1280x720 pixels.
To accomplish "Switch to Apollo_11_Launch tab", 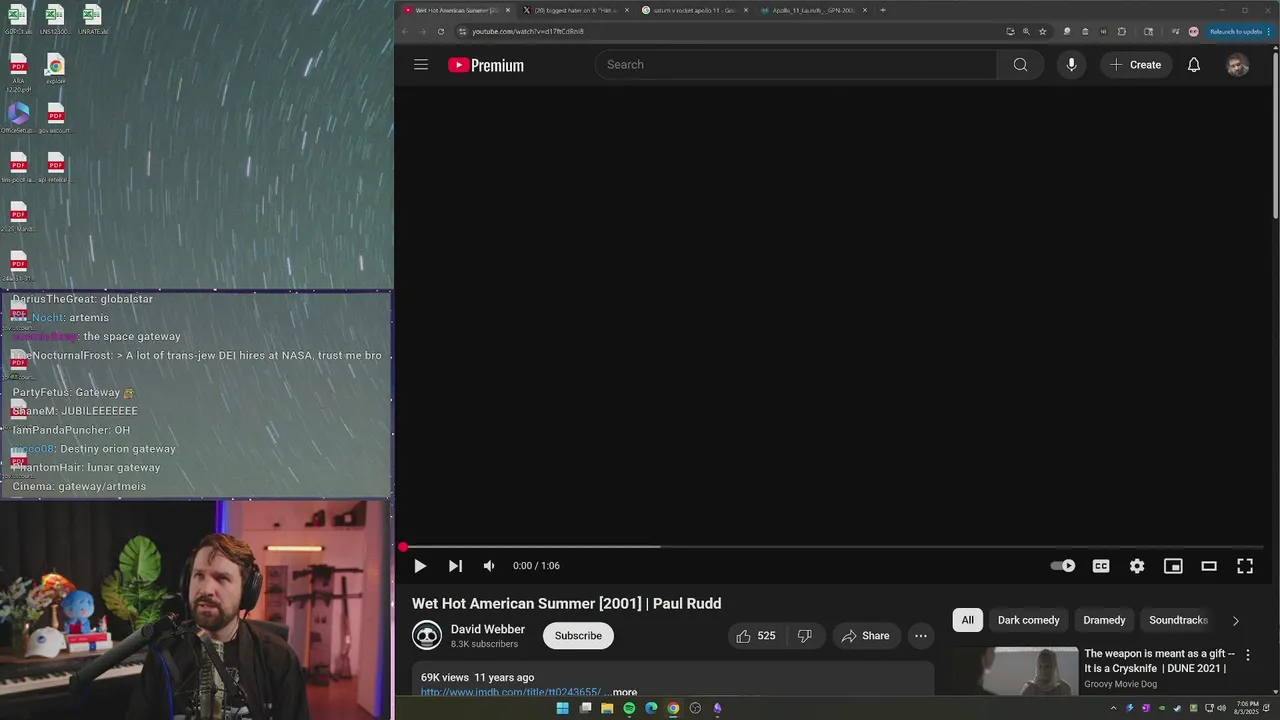I will 813,10.
